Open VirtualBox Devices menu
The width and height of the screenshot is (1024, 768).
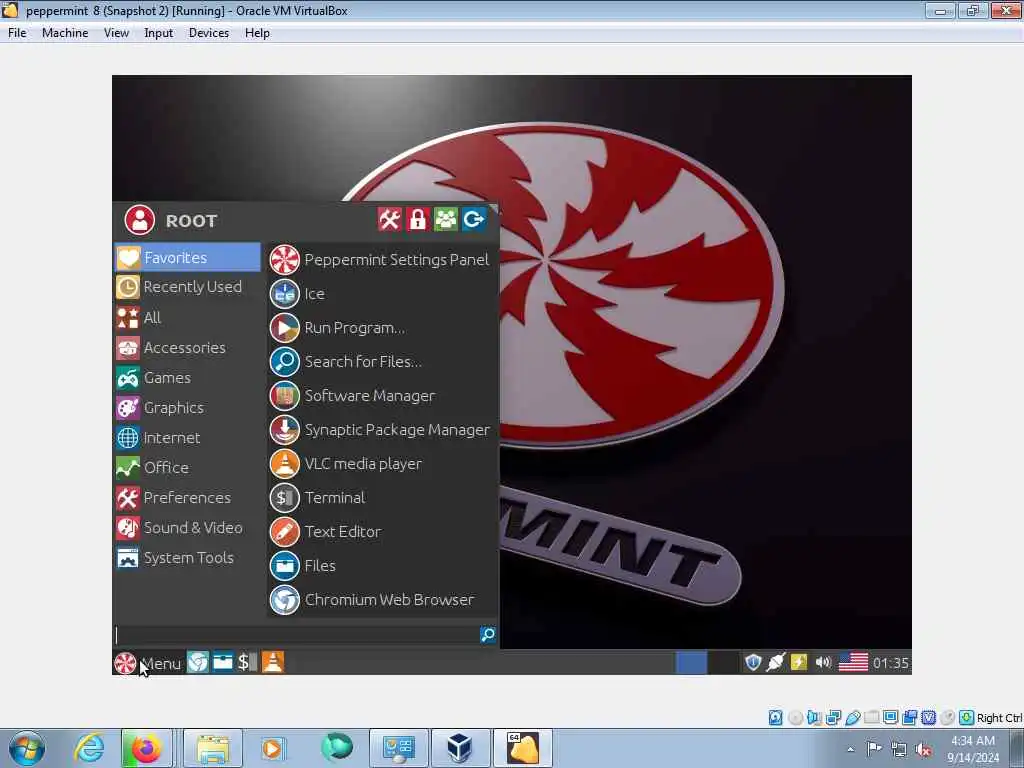209,33
